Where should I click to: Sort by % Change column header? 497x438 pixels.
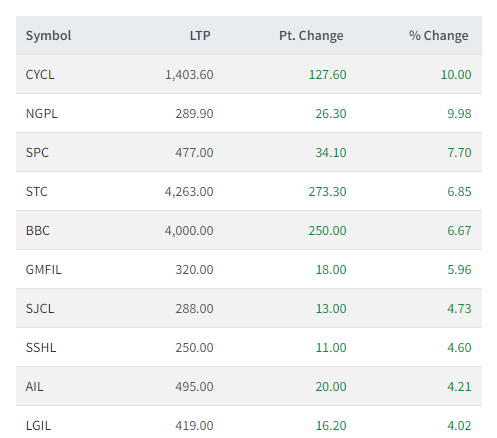tap(439, 35)
